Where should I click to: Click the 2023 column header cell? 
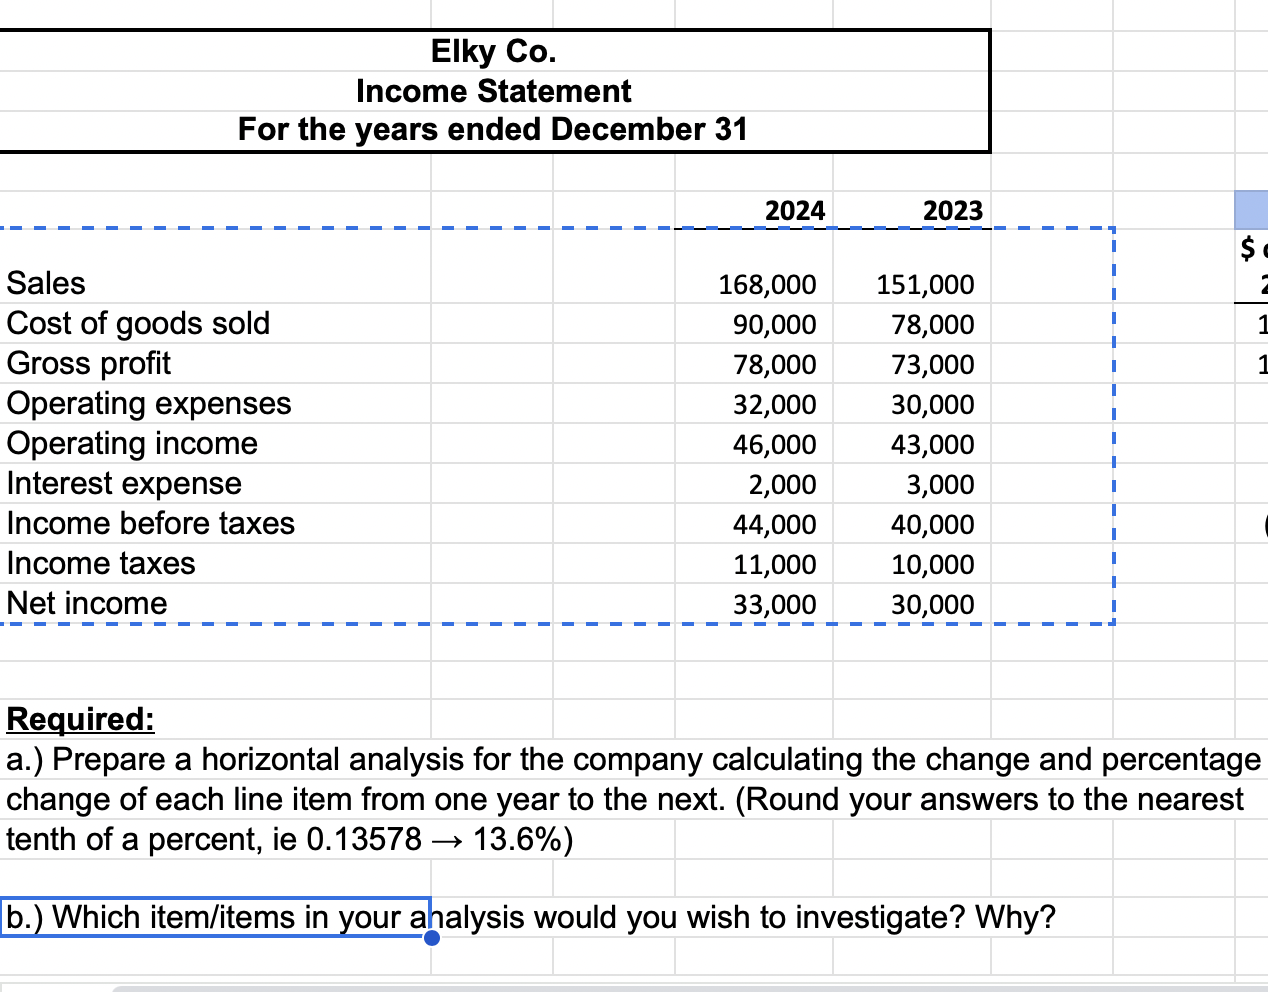[950, 210]
